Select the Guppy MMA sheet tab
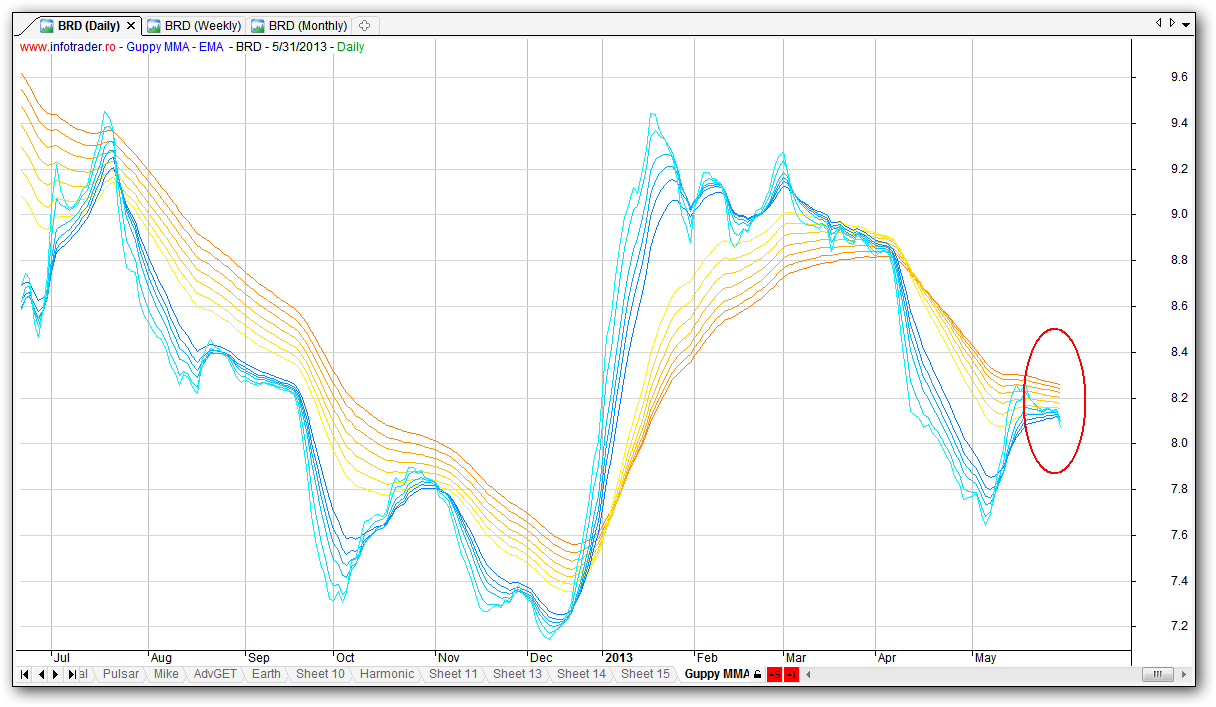This screenshot has width=1216, height=707. coord(716,674)
